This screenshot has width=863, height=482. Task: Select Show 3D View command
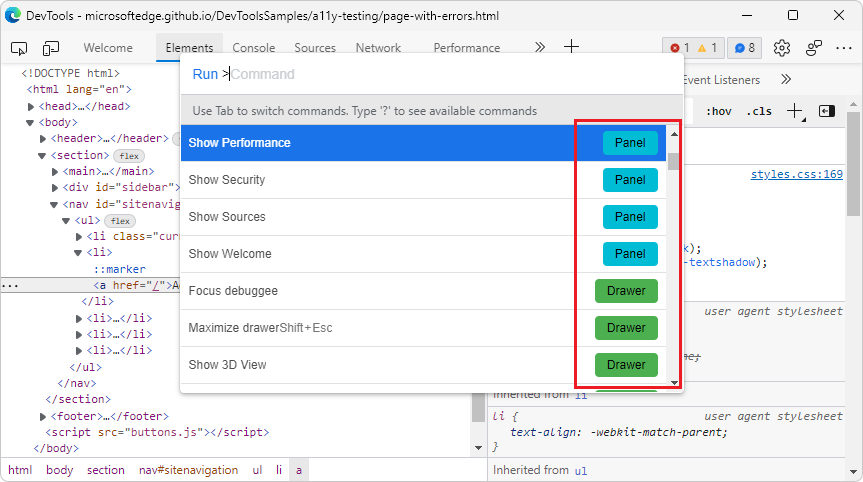(x=423, y=364)
